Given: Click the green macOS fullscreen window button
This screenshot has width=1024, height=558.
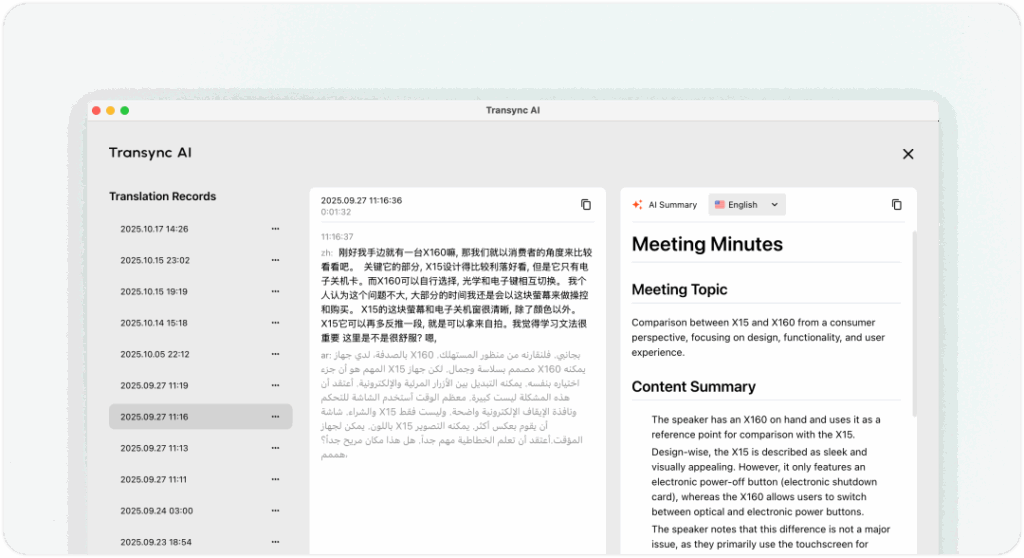Looking at the screenshot, I should pos(125,110).
